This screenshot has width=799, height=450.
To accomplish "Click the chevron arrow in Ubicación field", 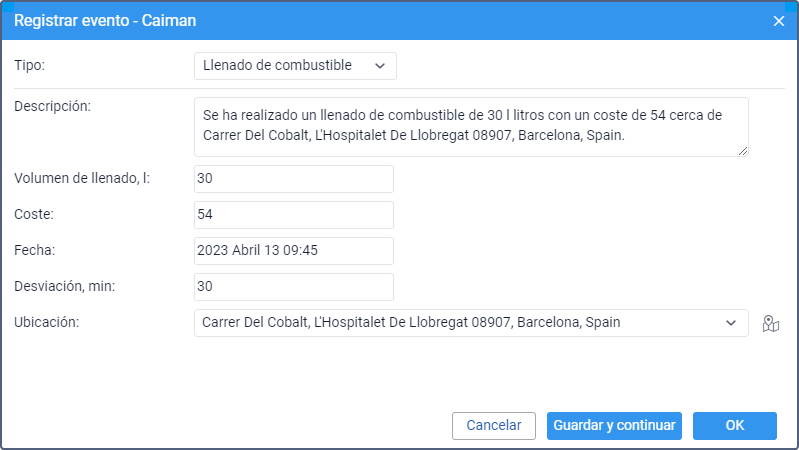I will 731,323.
